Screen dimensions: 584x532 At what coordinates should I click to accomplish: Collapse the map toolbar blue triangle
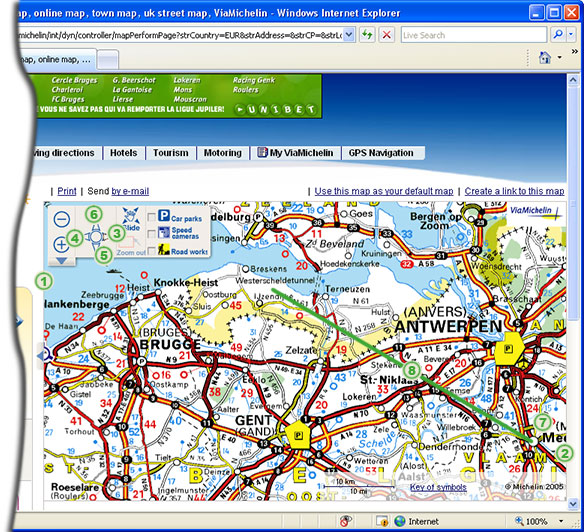pyautogui.click(x=61, y=261)
